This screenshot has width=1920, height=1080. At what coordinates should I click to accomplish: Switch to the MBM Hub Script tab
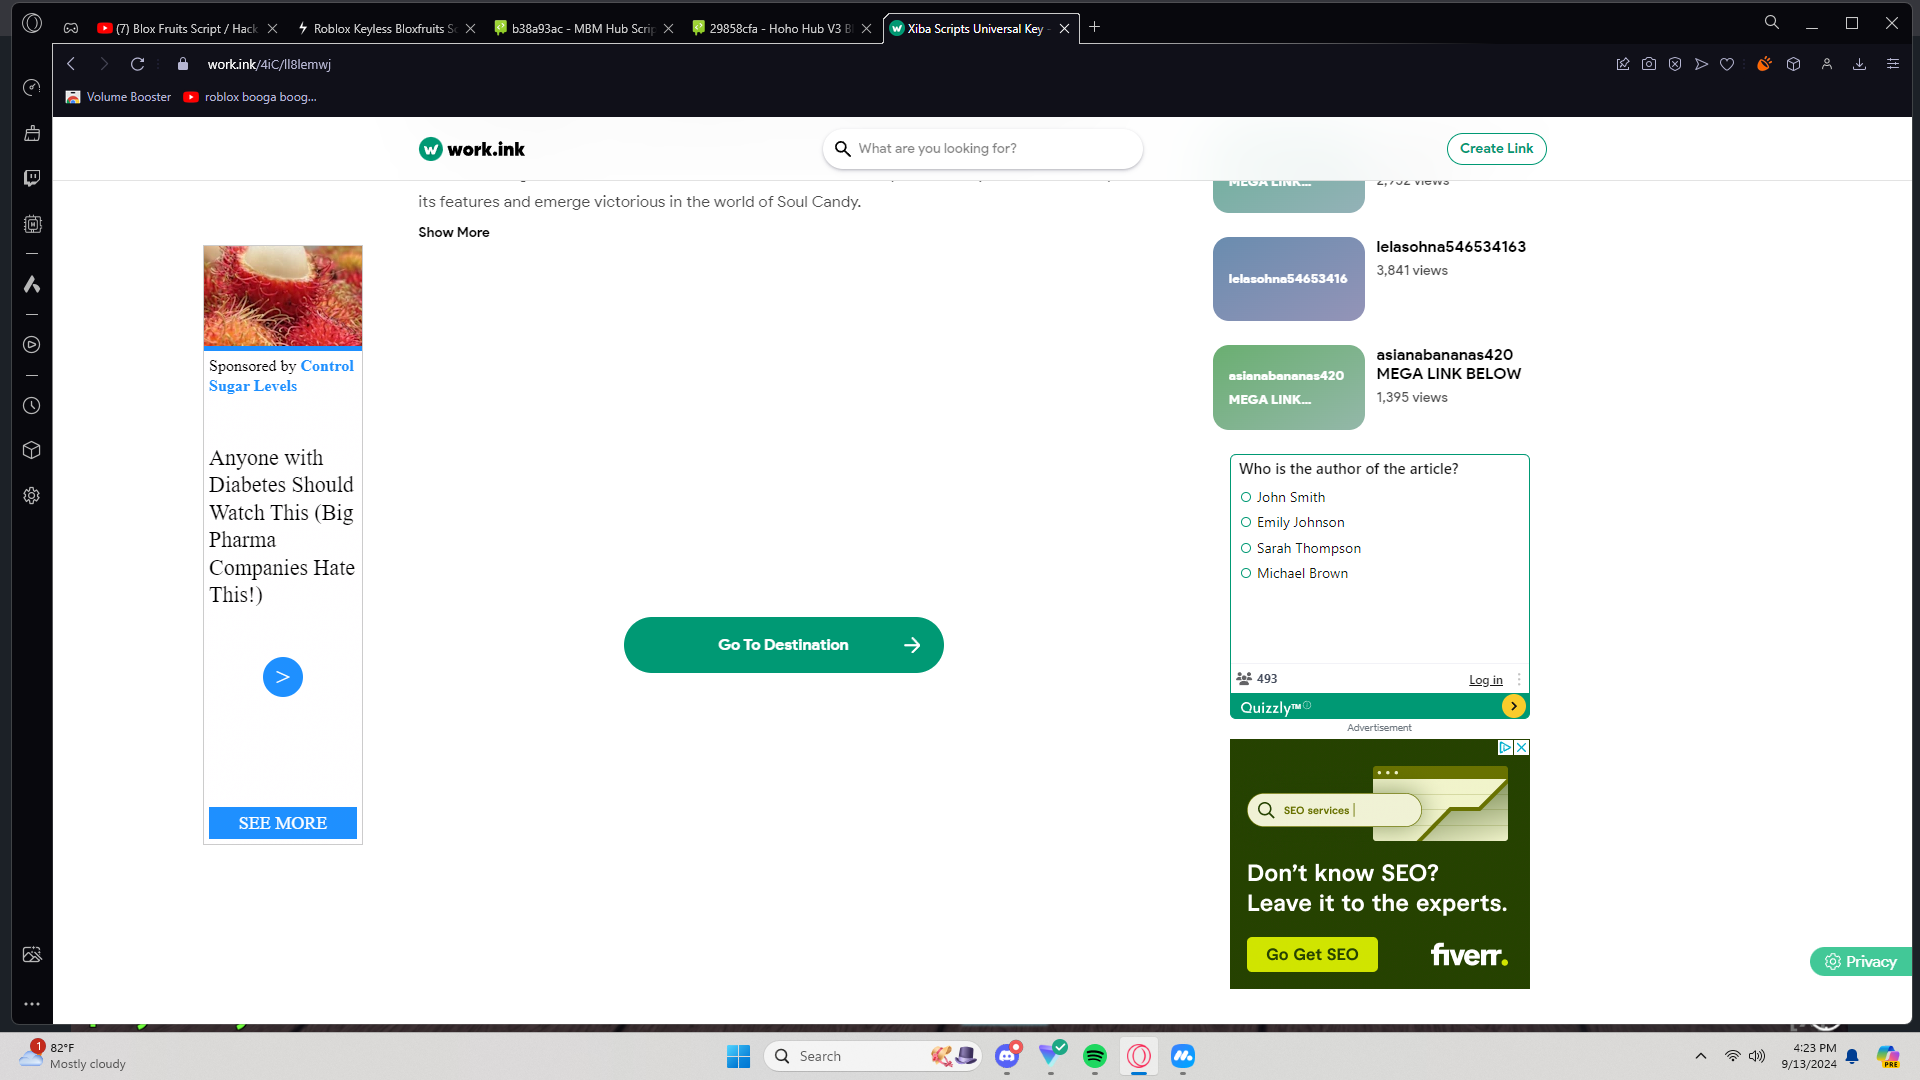583,28
